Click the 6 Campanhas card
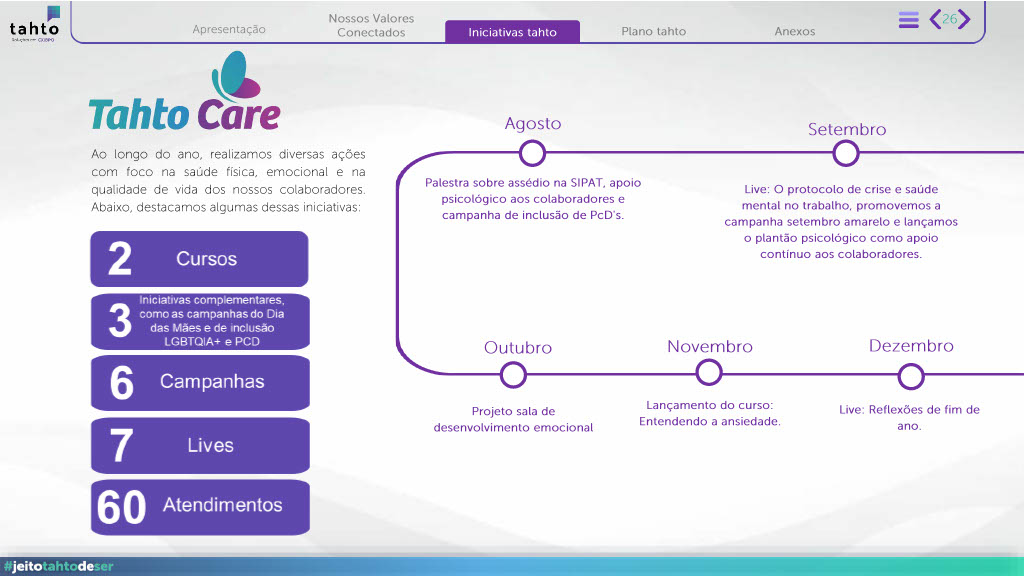The height and width of the screenshot is (576, 1024). pos(200,383)
